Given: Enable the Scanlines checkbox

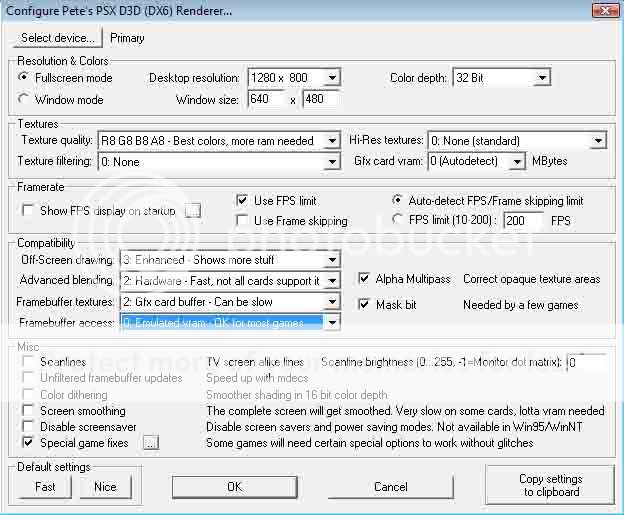Looking at the screenshot, I should 28,361.
